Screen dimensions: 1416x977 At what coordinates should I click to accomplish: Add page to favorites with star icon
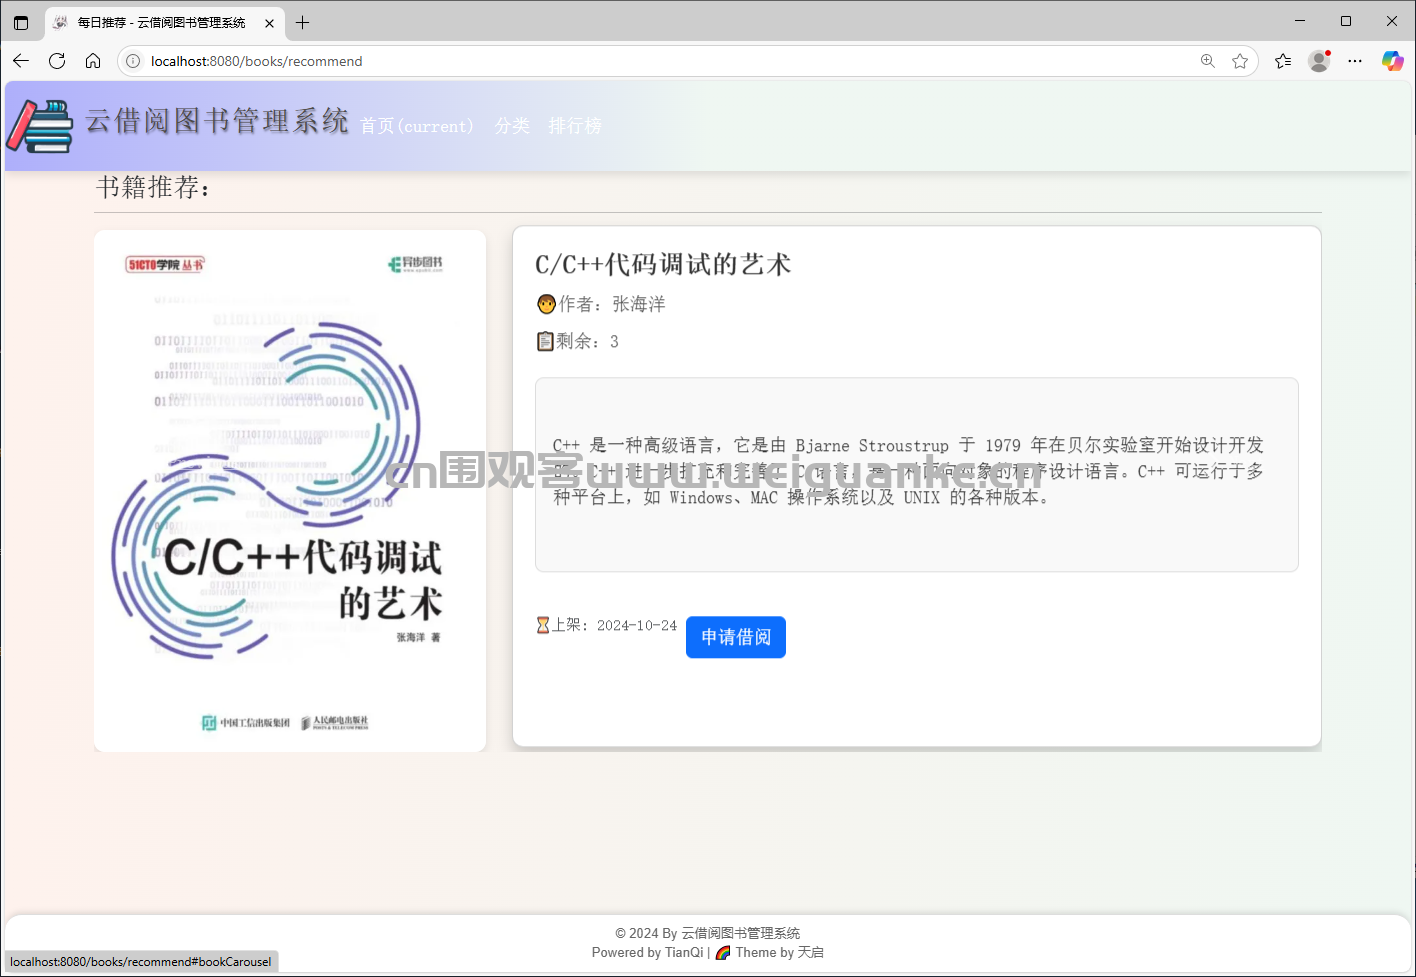tap(1240, 61)
